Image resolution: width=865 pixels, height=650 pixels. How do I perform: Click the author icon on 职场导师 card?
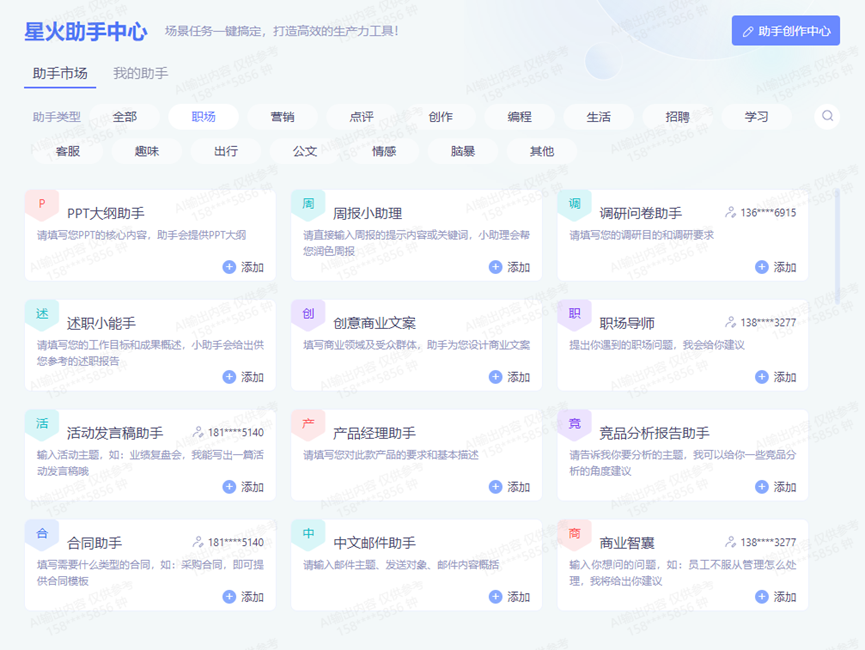[731, 323]
